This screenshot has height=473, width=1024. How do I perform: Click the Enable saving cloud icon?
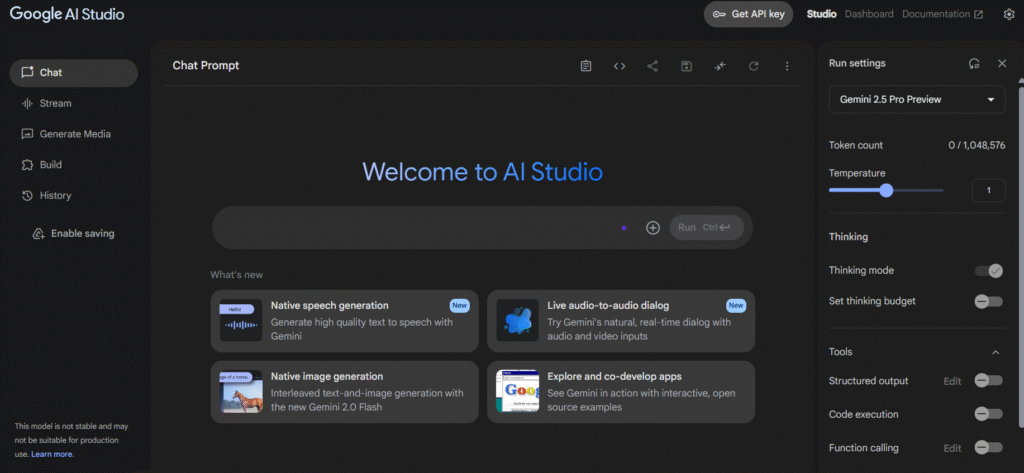click(39, 234)
